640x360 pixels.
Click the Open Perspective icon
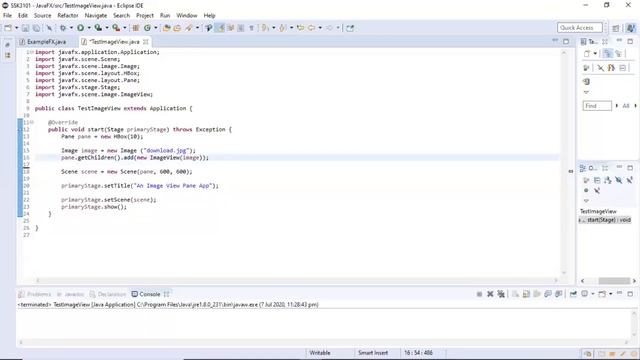click(x=616, y=28)
